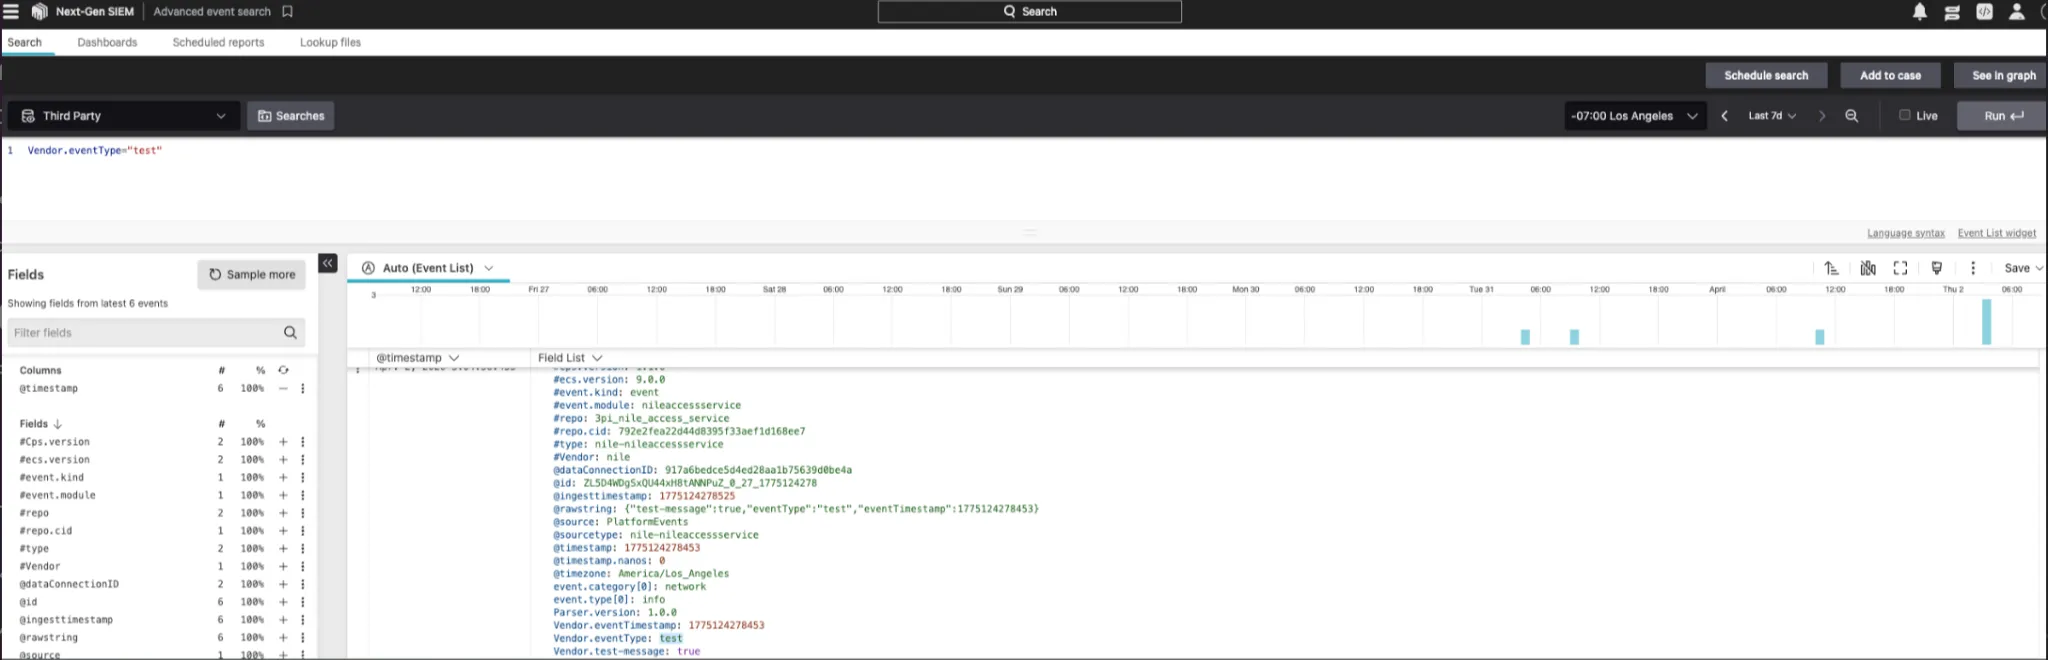The image size is (2048, 660).
Task: Open the Field List column dropdown
Action: coord(570,358)
